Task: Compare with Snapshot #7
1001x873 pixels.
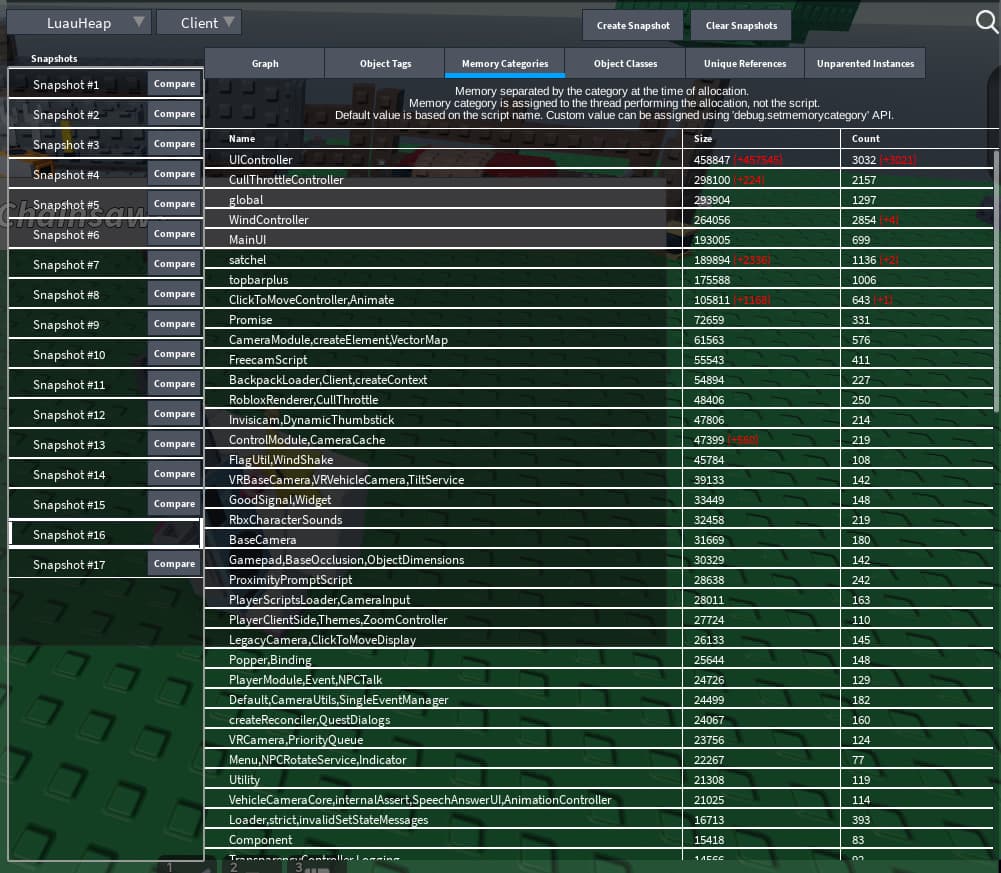Action: (174, 264)
